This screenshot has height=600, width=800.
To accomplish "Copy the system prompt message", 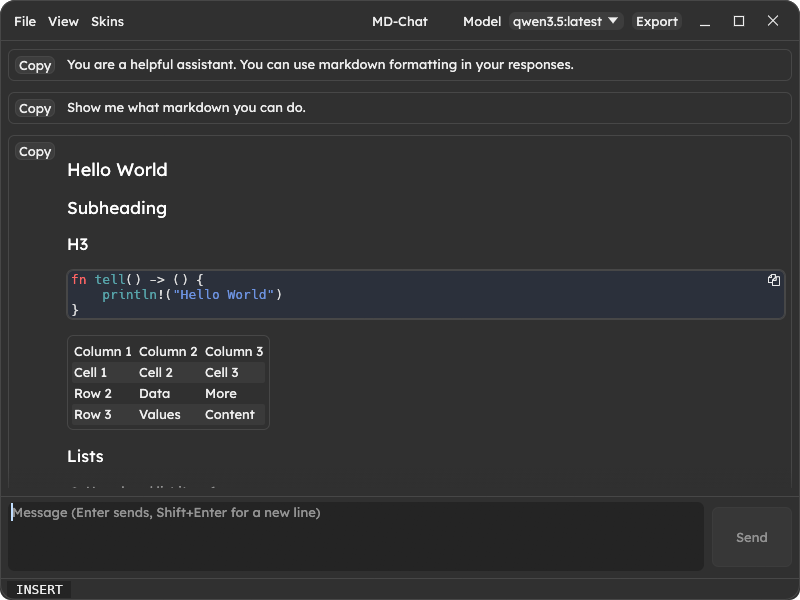I will (x=35, y=65).
